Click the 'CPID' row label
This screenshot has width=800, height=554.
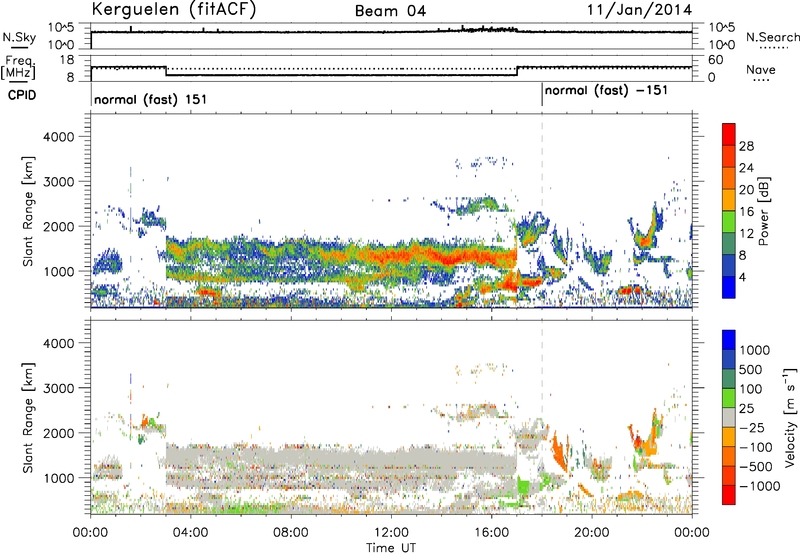22,95
